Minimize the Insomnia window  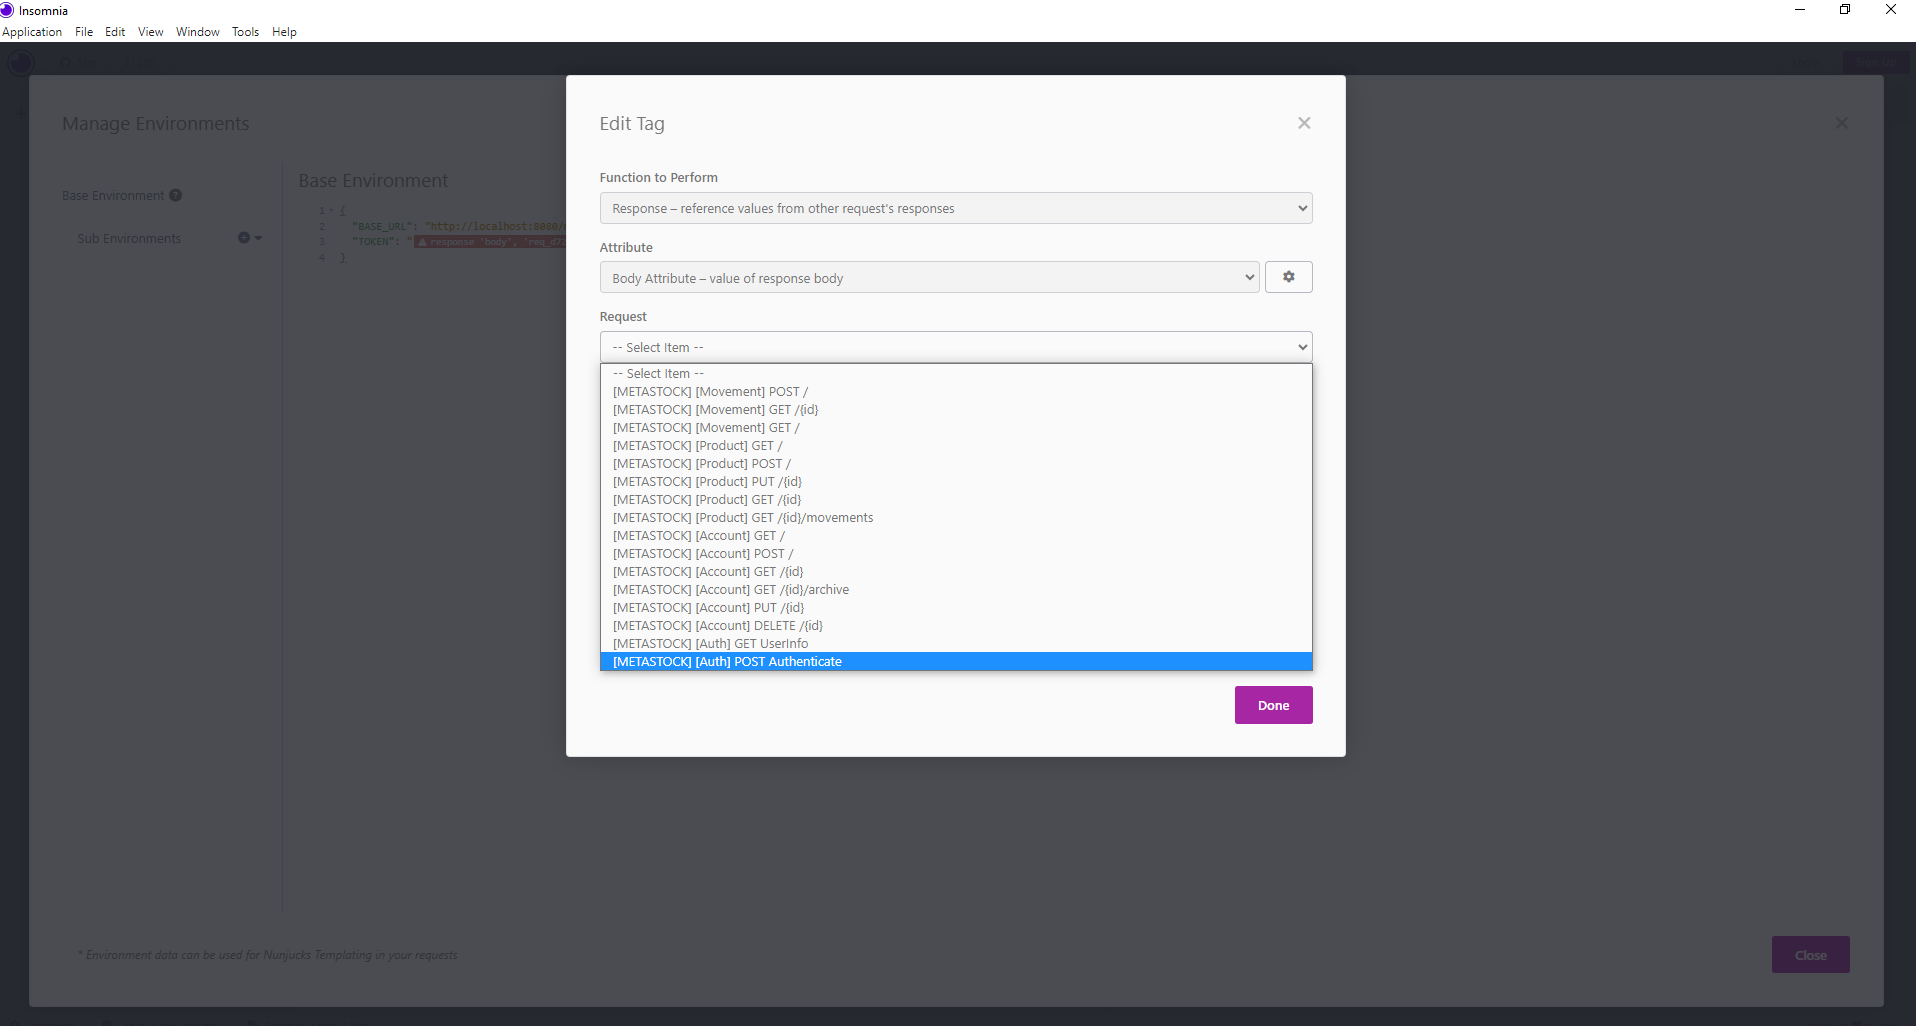coord(1799,10)
